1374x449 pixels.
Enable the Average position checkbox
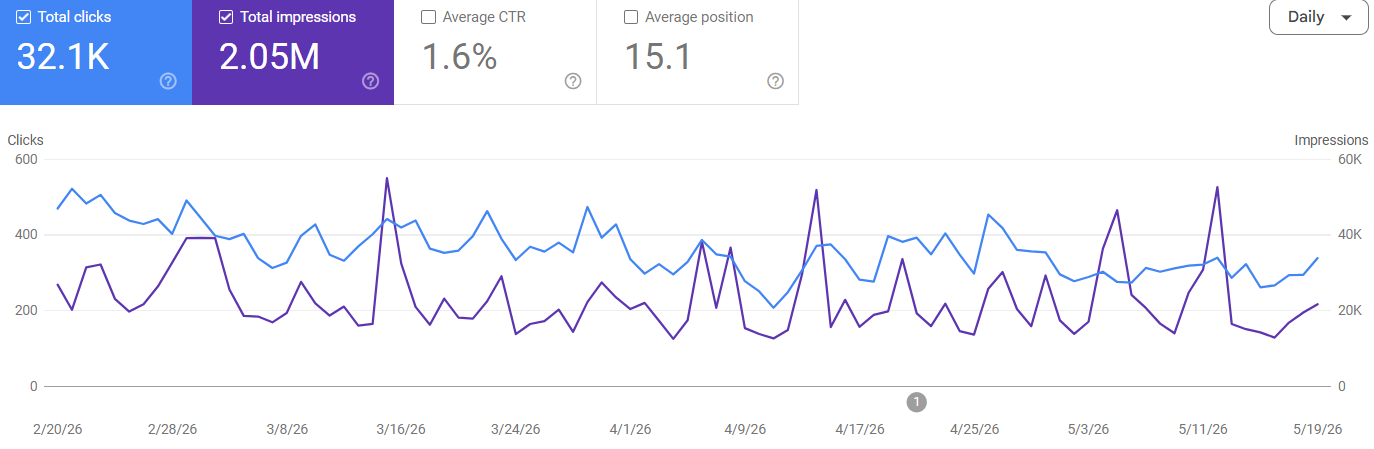(630, 17)
